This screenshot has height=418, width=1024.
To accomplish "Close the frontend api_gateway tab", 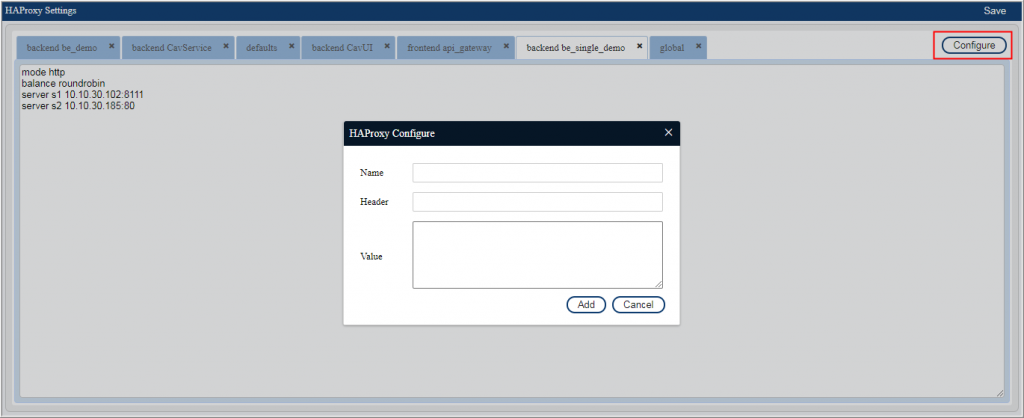I will [x=505, y=46].
